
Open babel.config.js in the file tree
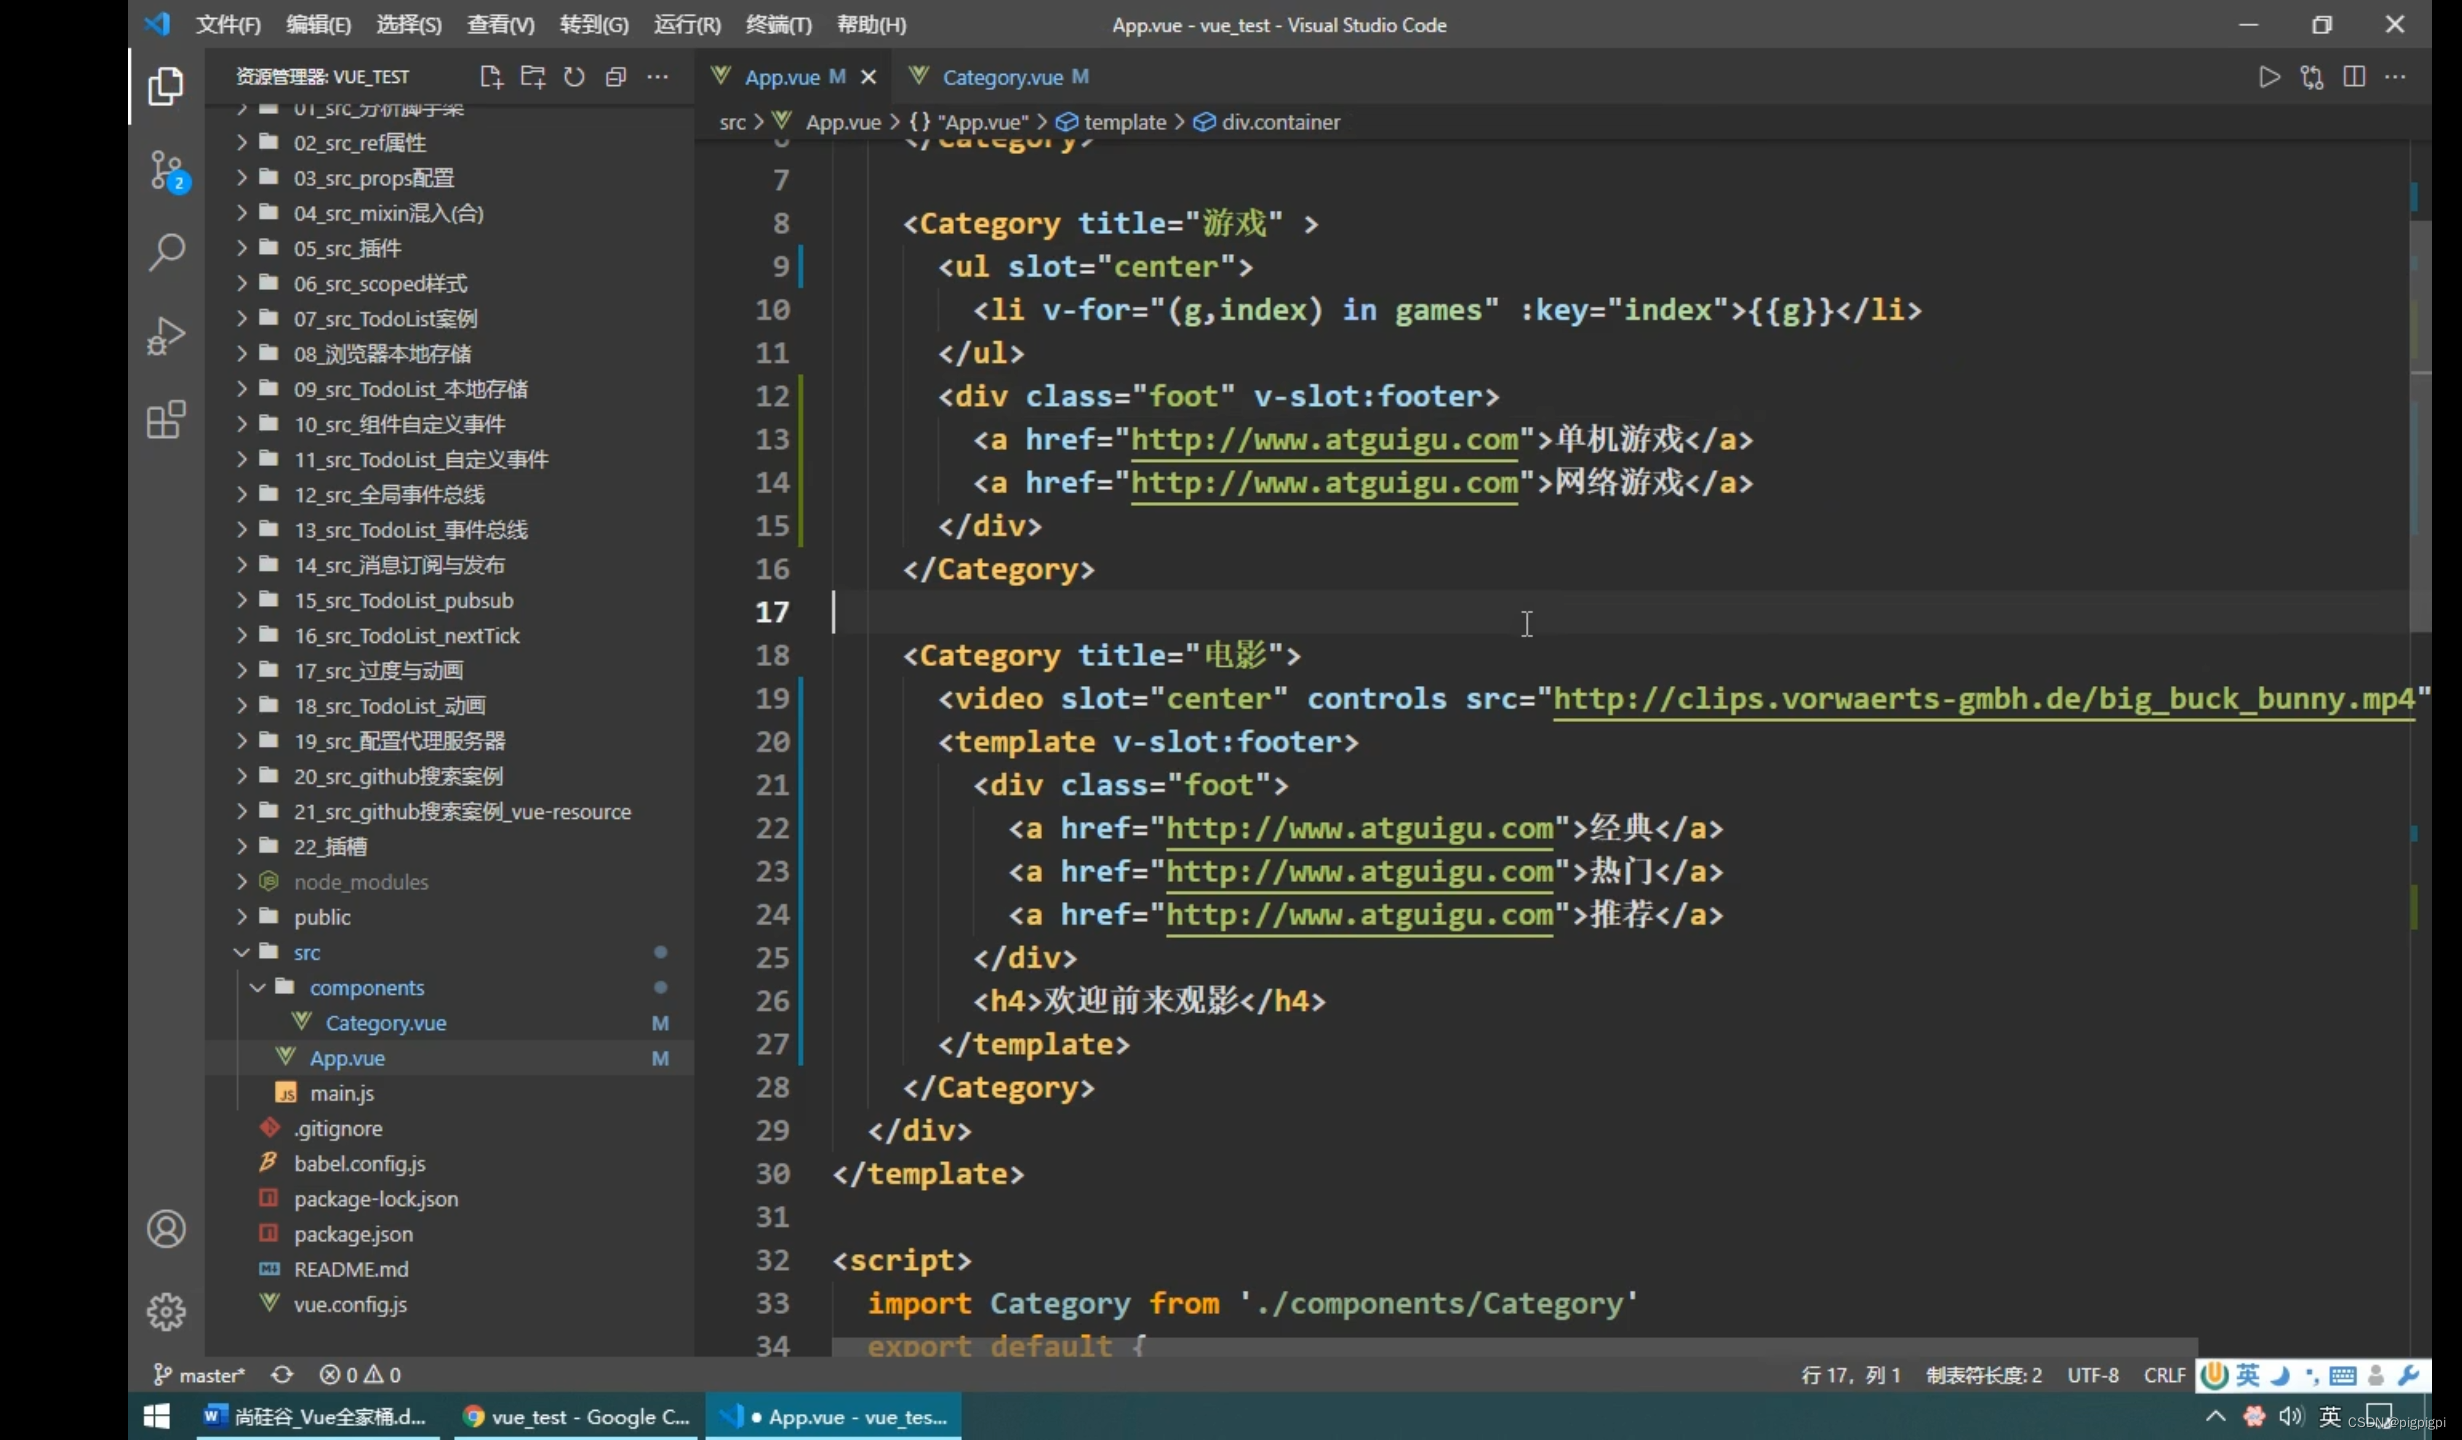point(450,1163)
